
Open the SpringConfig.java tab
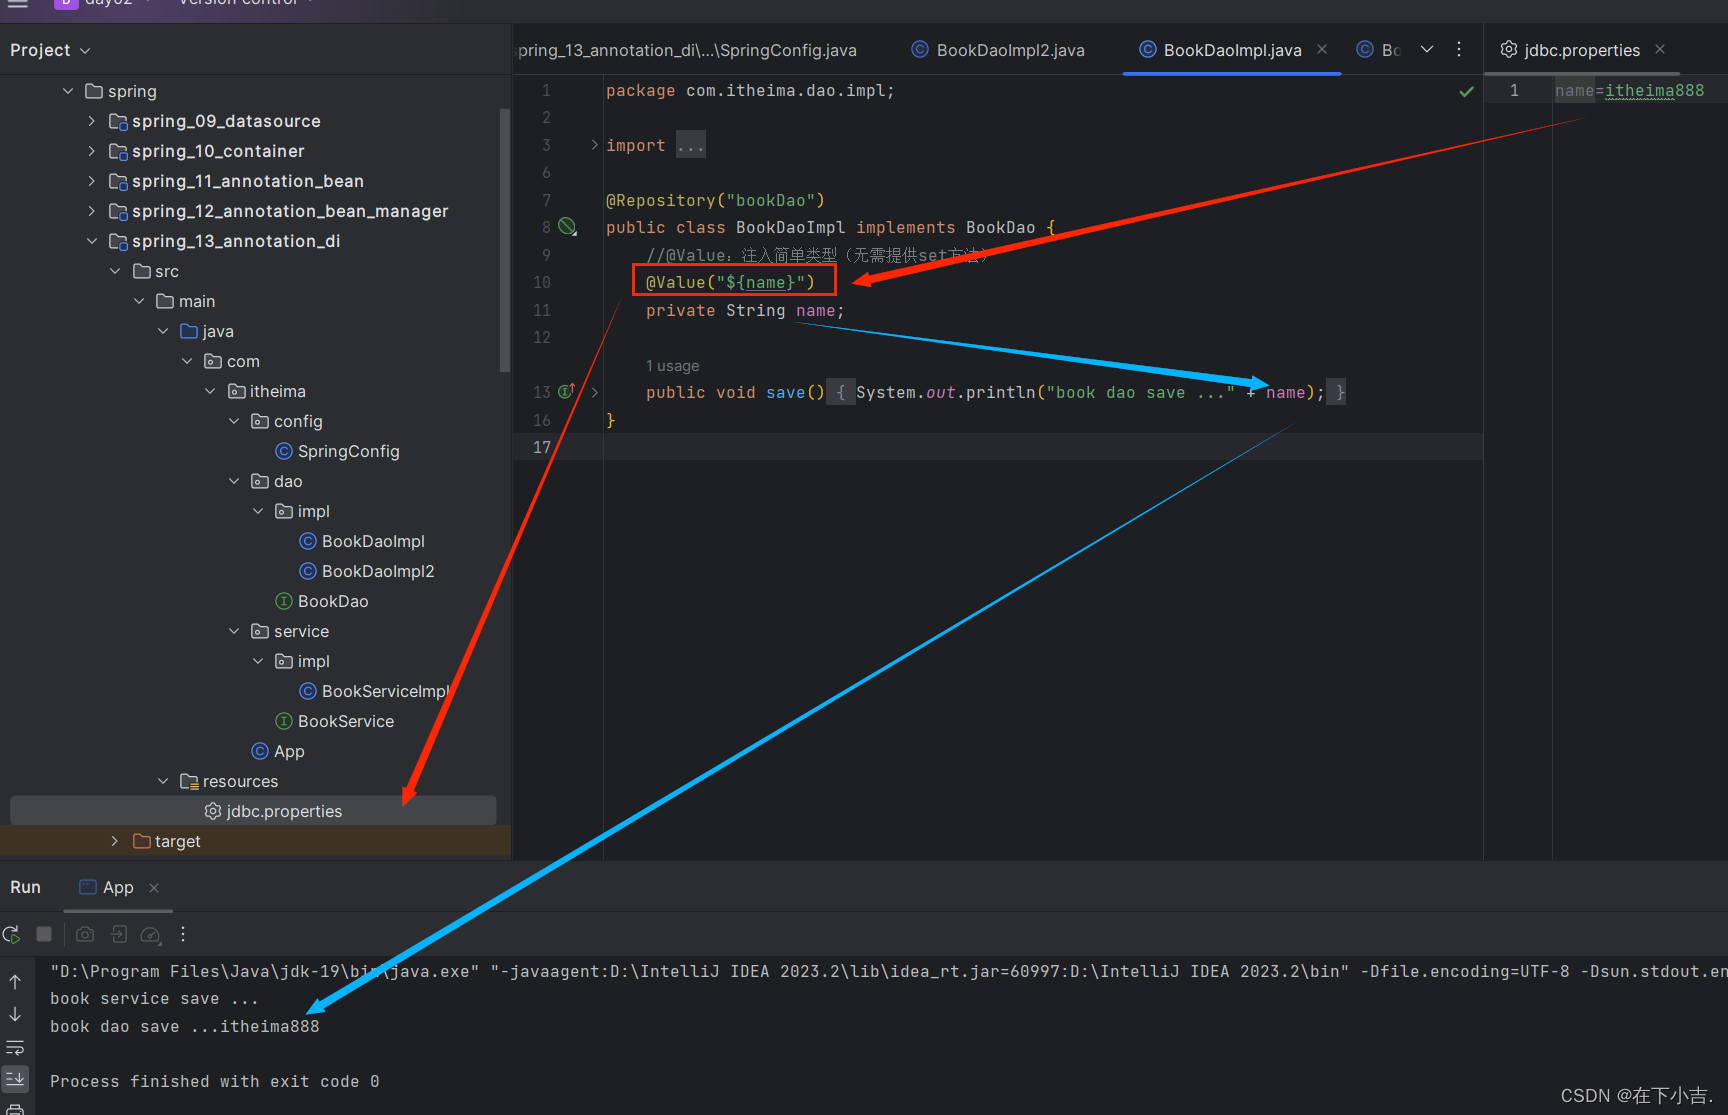coord(688,50)
